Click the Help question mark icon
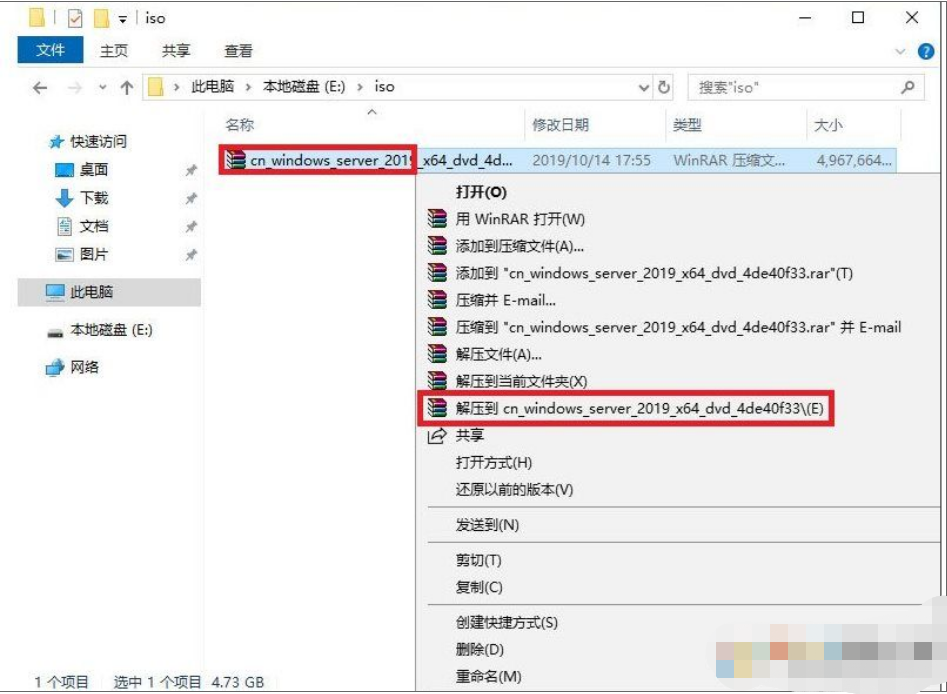The width and height of the screenshot is (947, 694). coord(926,50)
